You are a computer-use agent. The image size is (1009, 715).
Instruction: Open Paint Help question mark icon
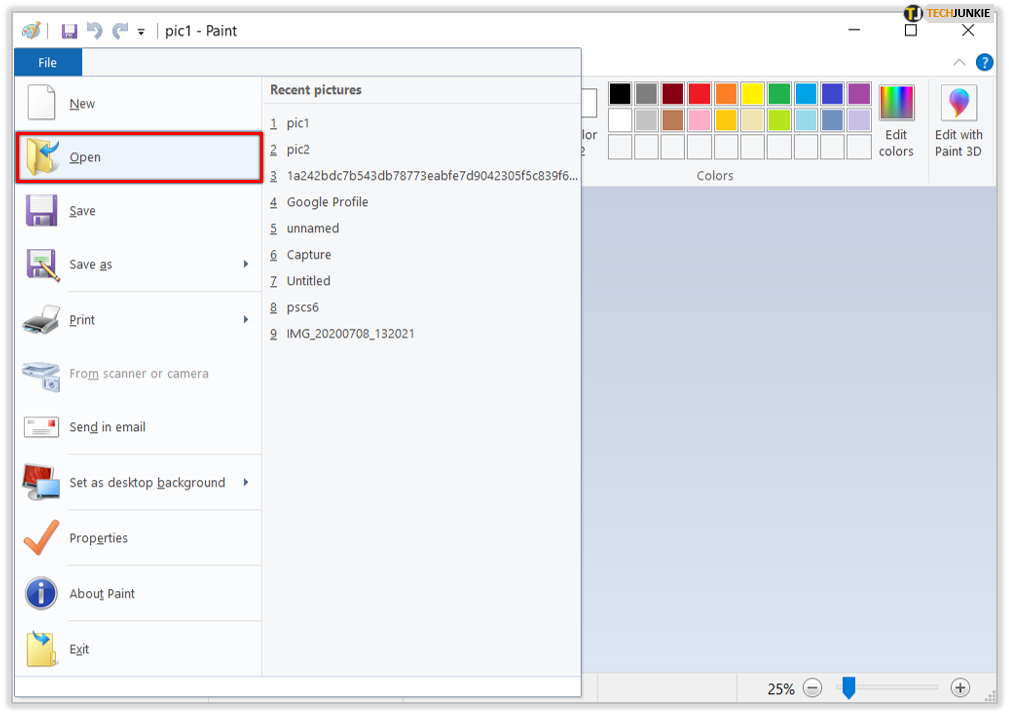[984, 62]
